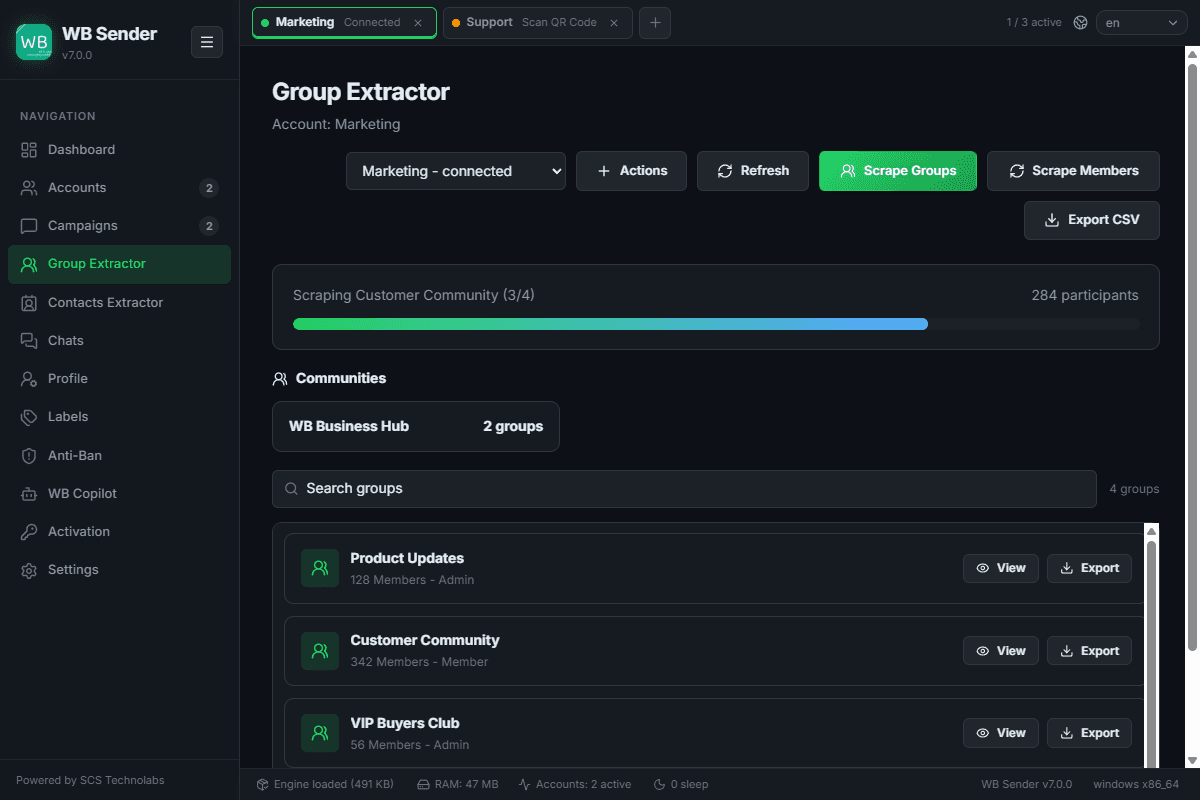Click the WB Sender logo icon
The width and height of the screenshot is (1200, 800).
pos(34,42)
